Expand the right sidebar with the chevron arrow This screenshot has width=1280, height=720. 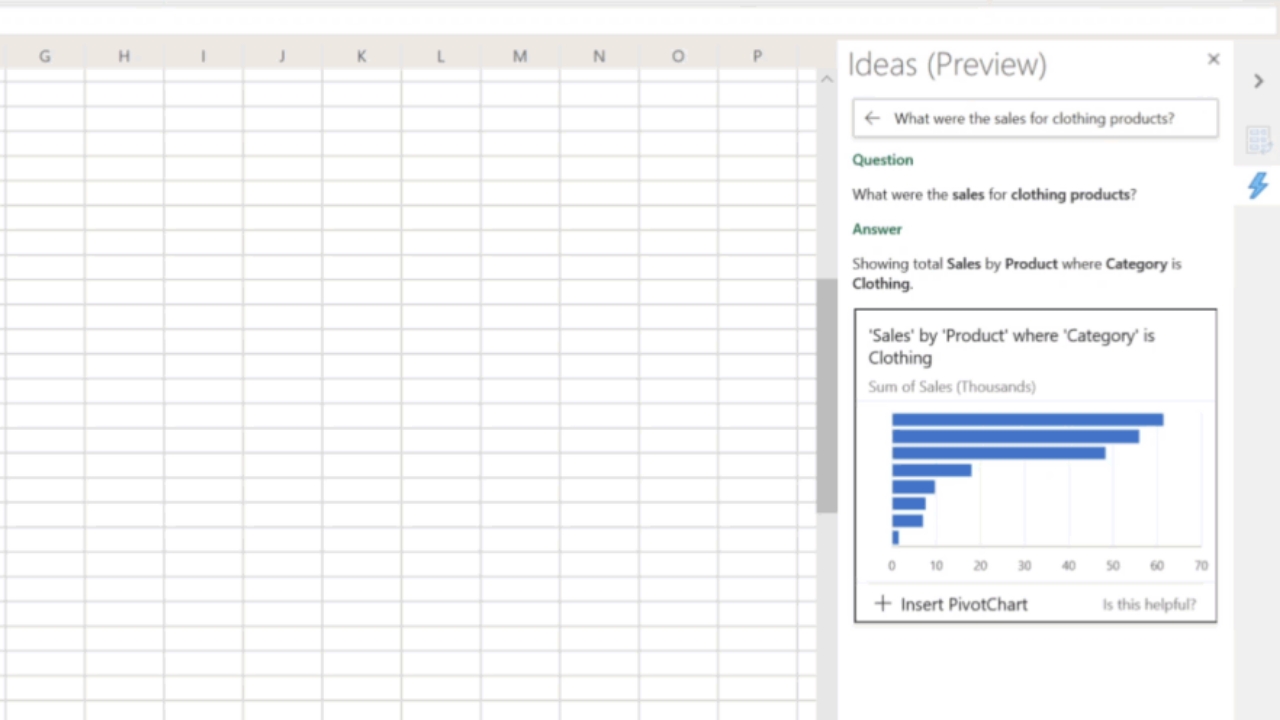click(x=1258, y=81)
